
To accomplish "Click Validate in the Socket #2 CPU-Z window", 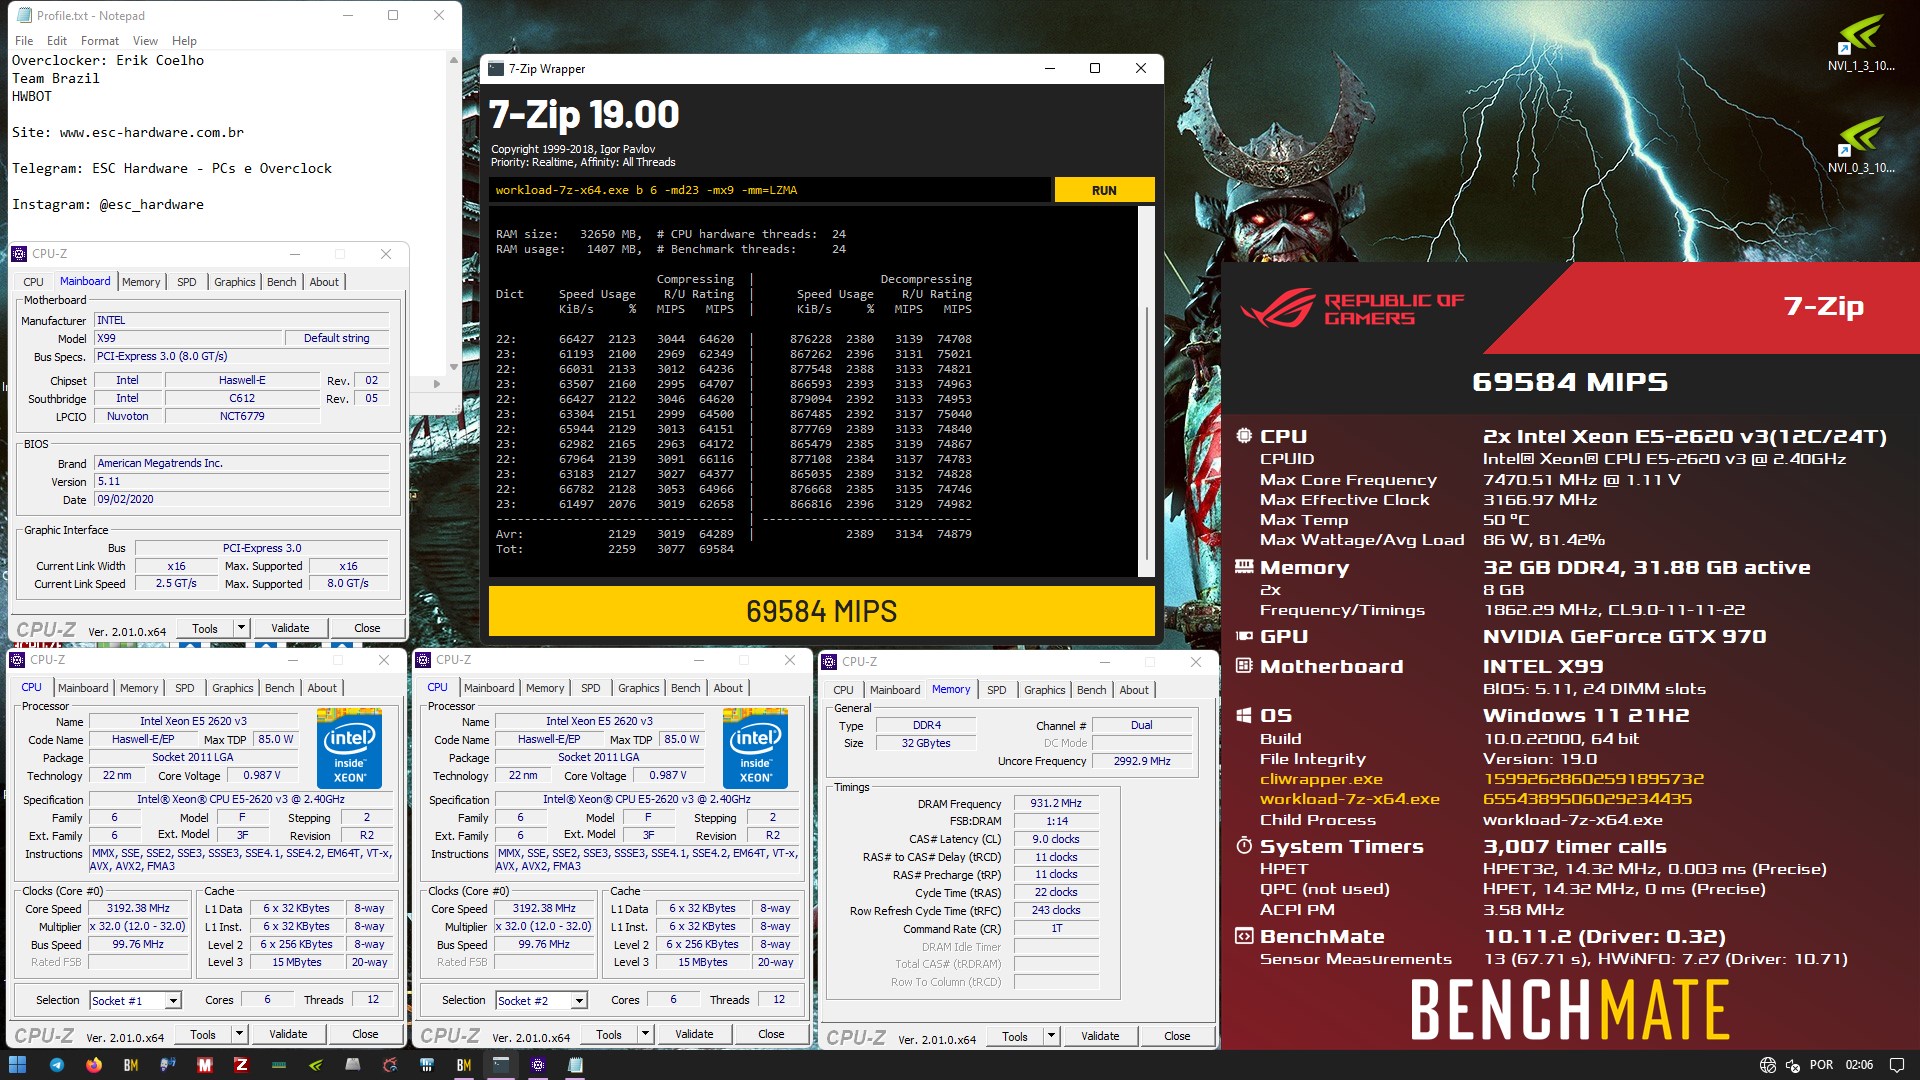I will pyautogui.click(x=694, y=1034).
